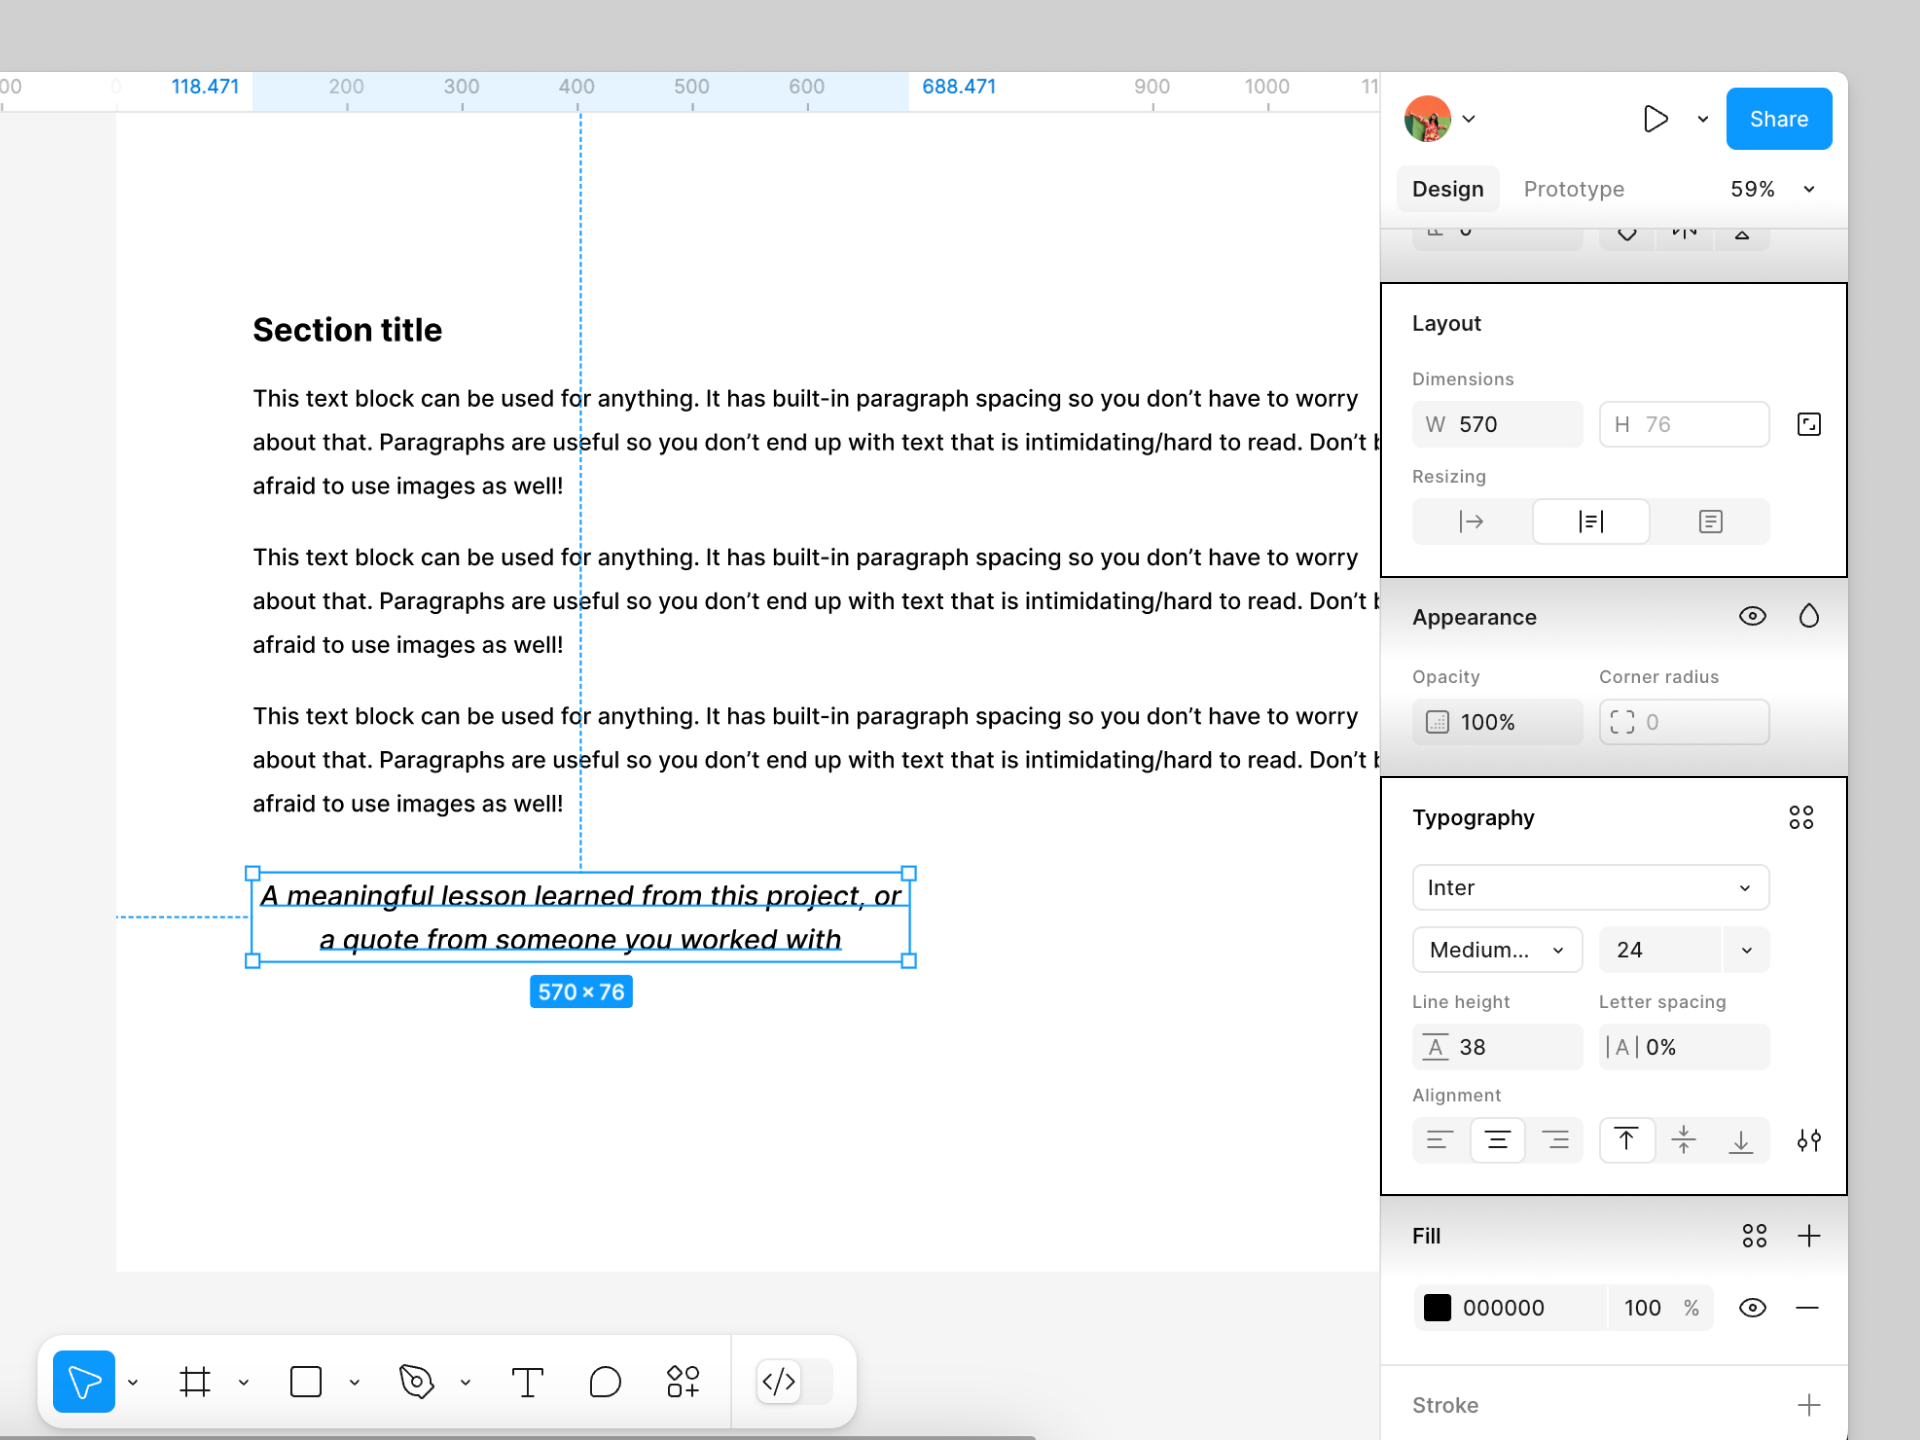Select the Comment tool
The image size is (1920, 1440).
(x=605, y=1382)
